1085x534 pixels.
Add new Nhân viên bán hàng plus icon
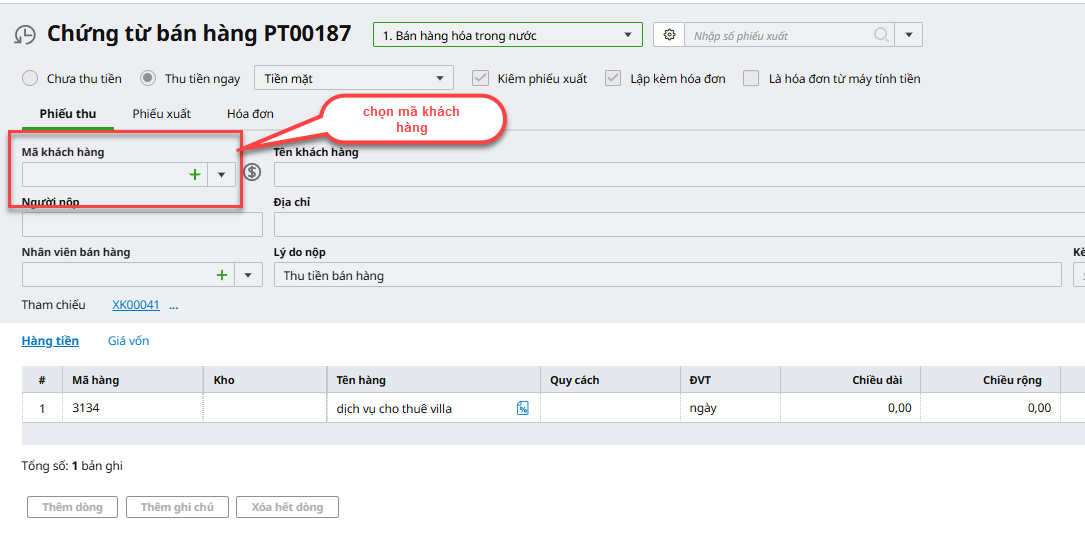click(x=222, y=275)
